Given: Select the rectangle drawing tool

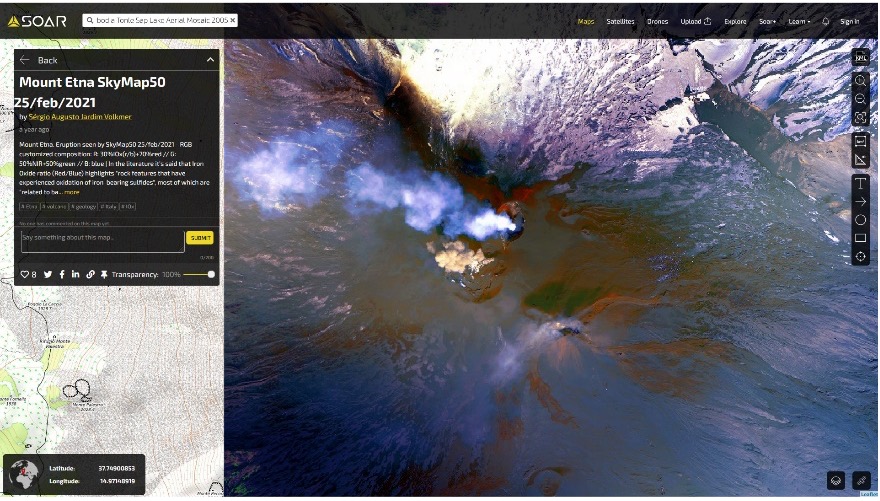Looking at the screenshot, I should pos(860,238).
